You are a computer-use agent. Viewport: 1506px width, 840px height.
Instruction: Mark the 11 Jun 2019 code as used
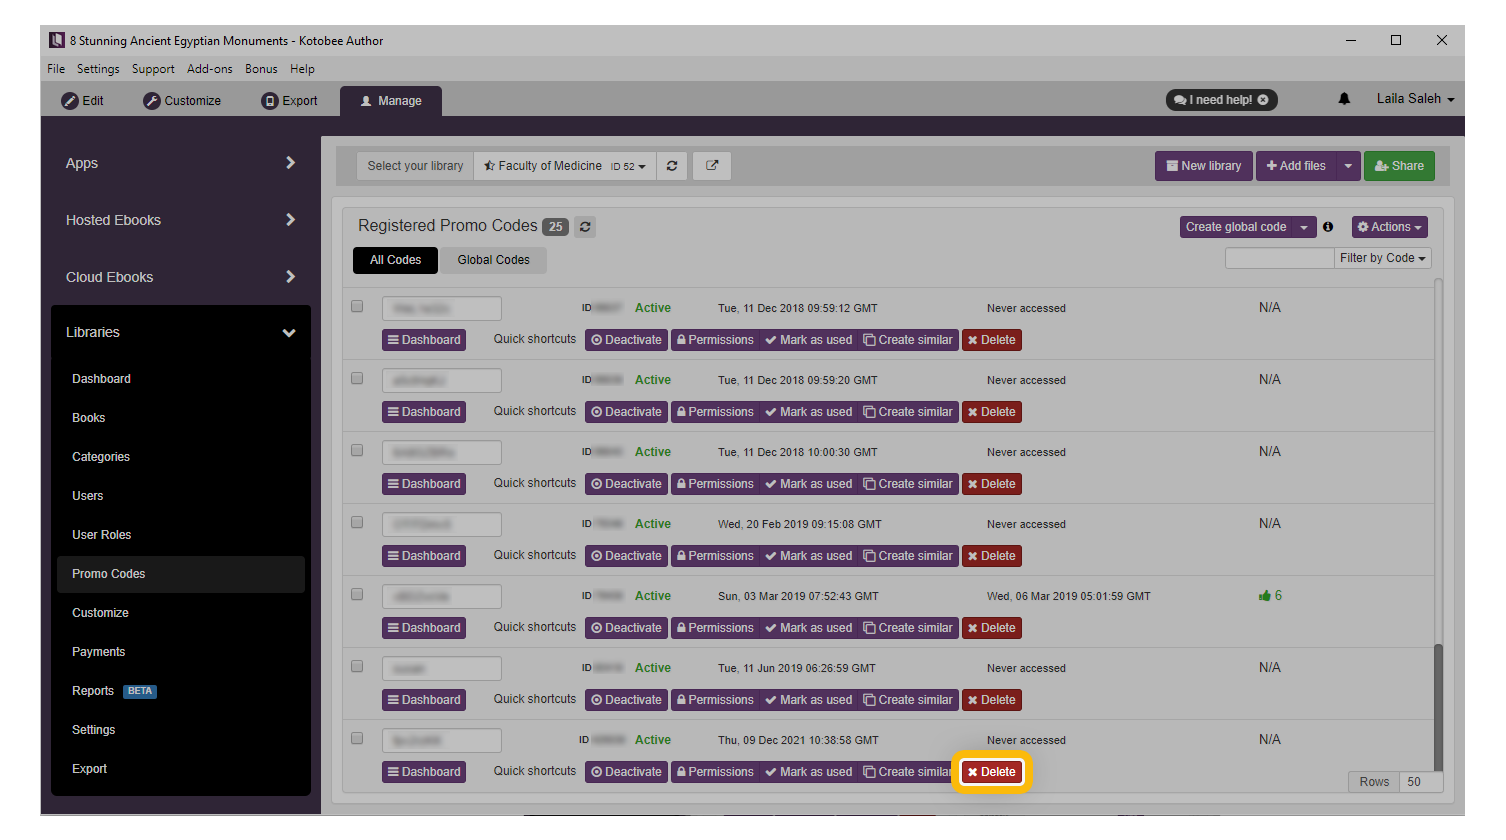(x=809, y=700)
